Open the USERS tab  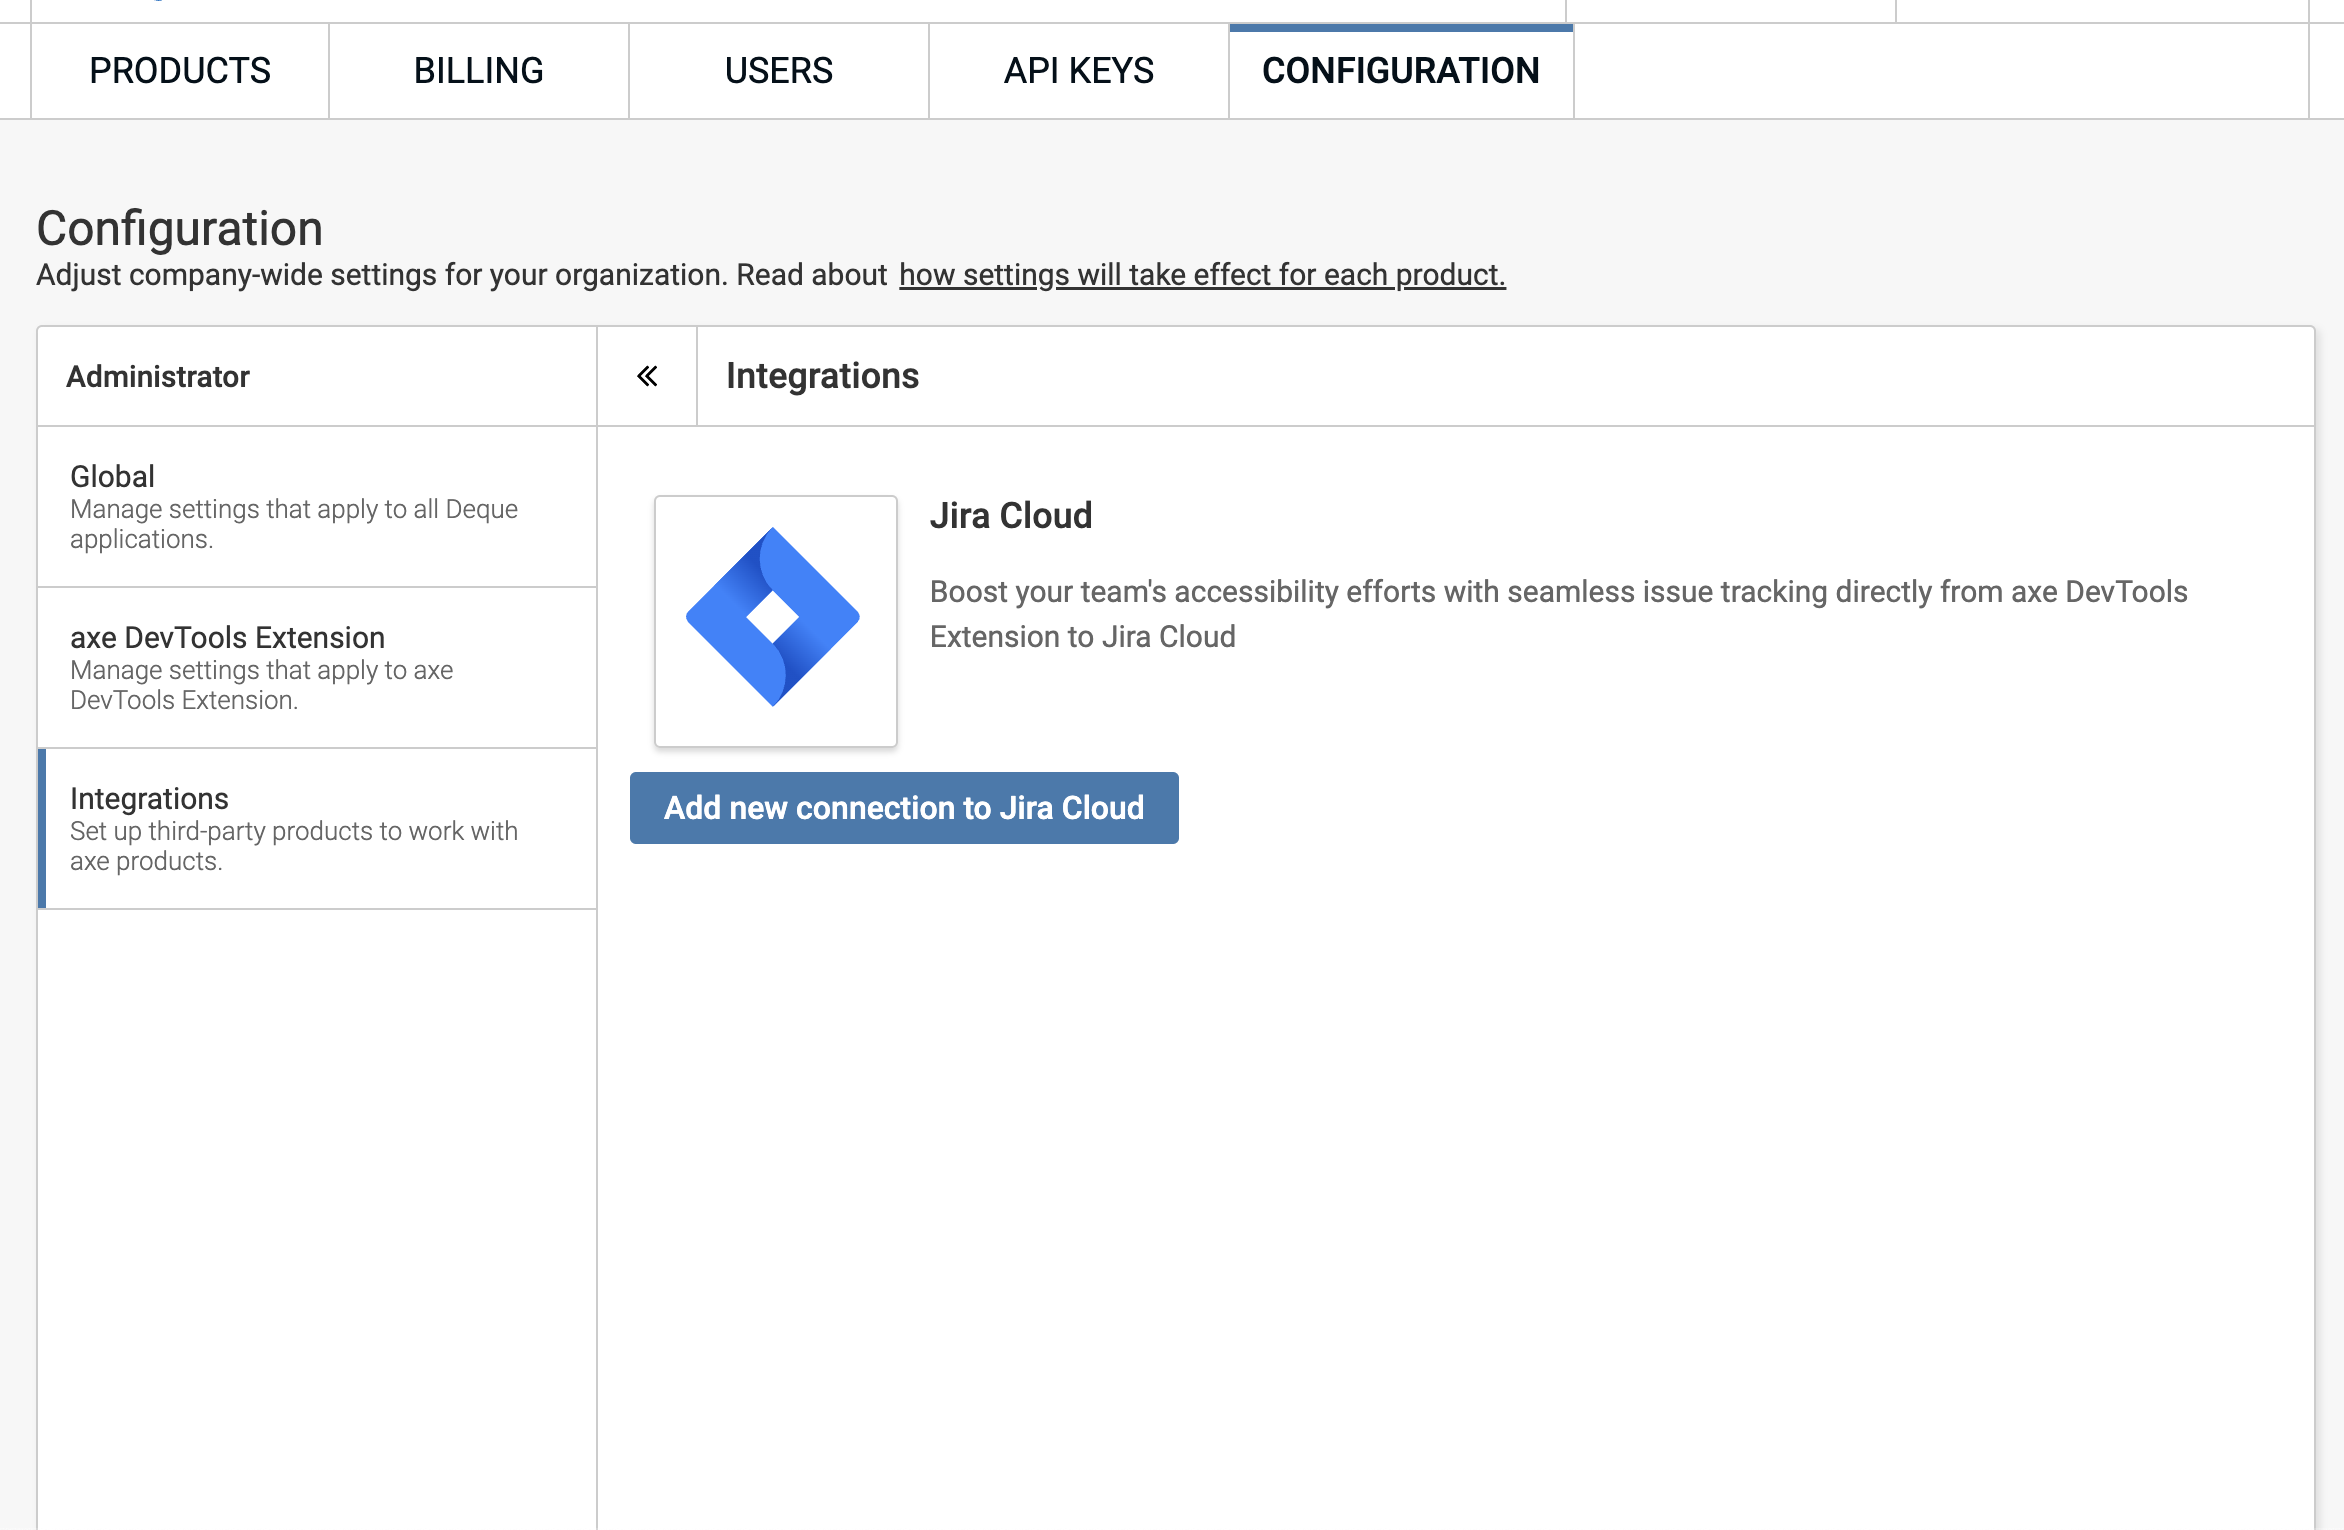(x=779, y=70)
